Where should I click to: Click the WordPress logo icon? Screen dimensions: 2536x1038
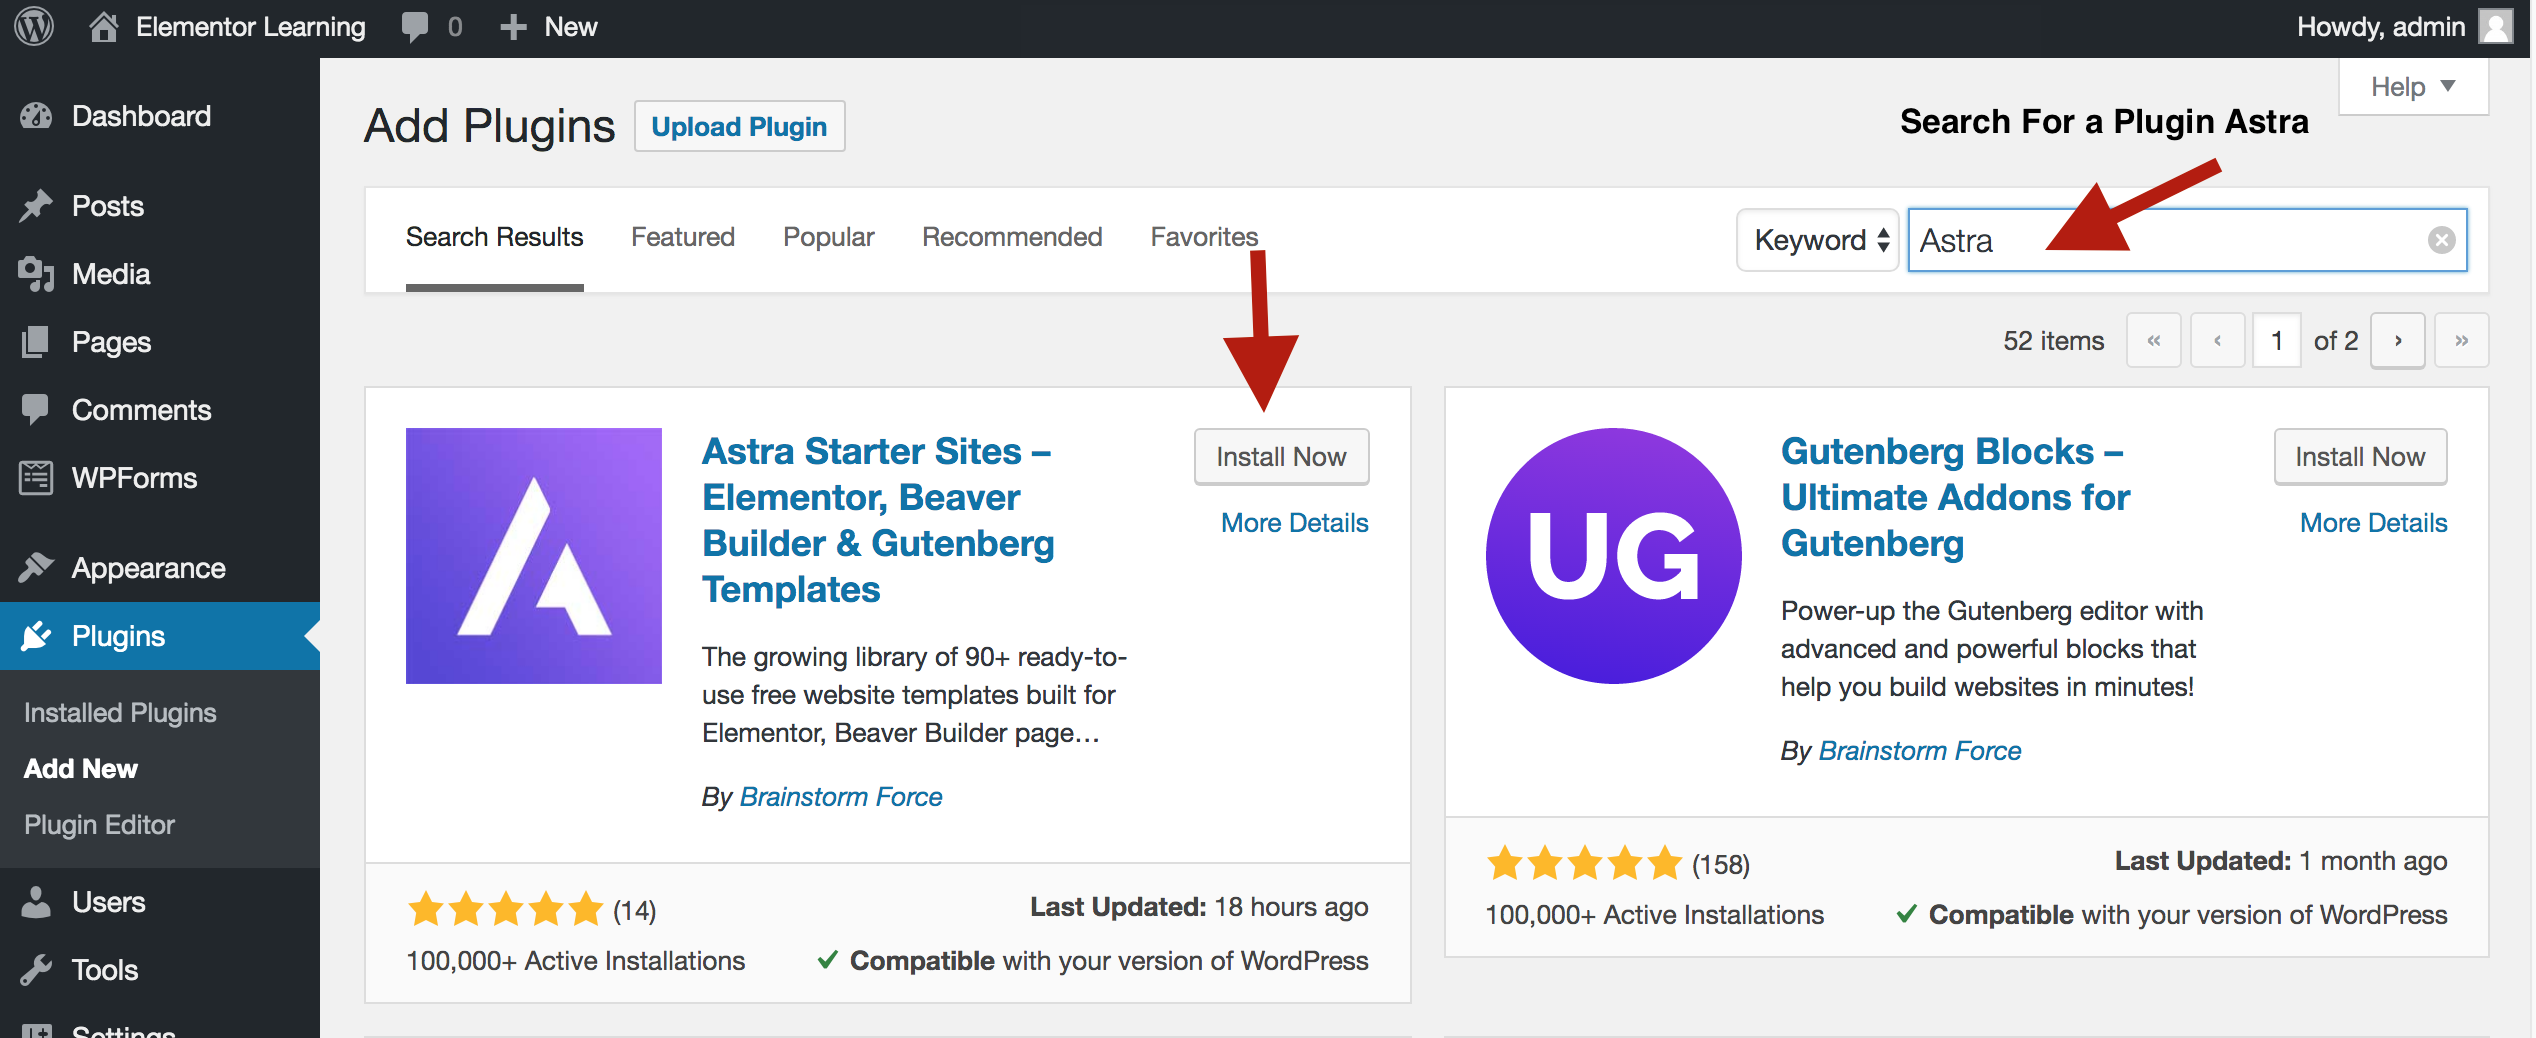(34, 26)
